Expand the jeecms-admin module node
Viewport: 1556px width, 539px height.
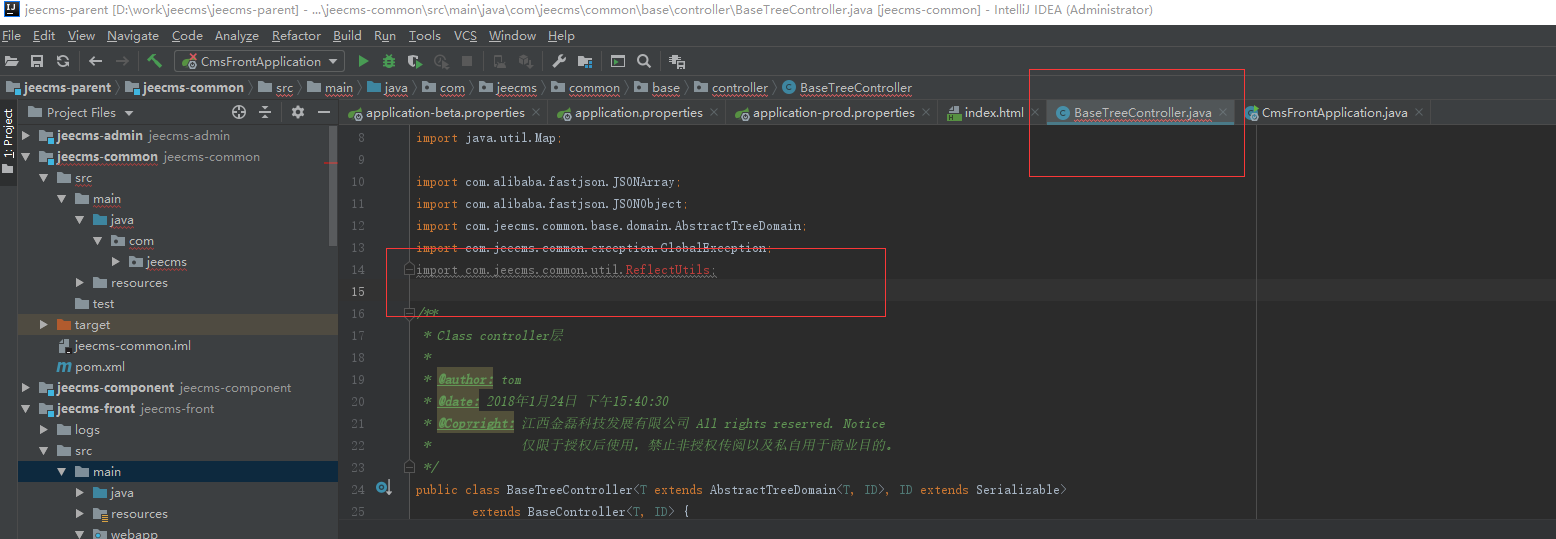[26, 136]
